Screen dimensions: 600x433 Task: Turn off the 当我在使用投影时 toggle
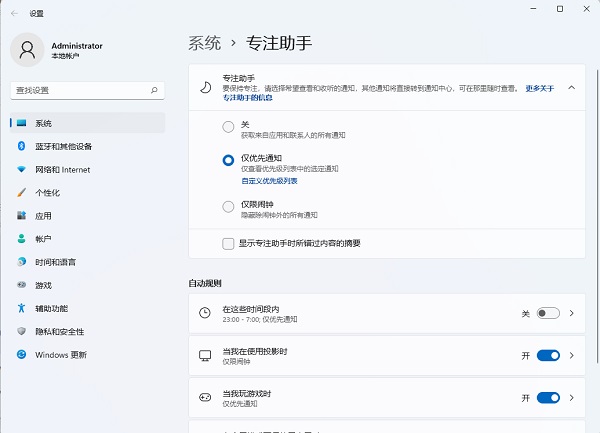tap(547, 355)
